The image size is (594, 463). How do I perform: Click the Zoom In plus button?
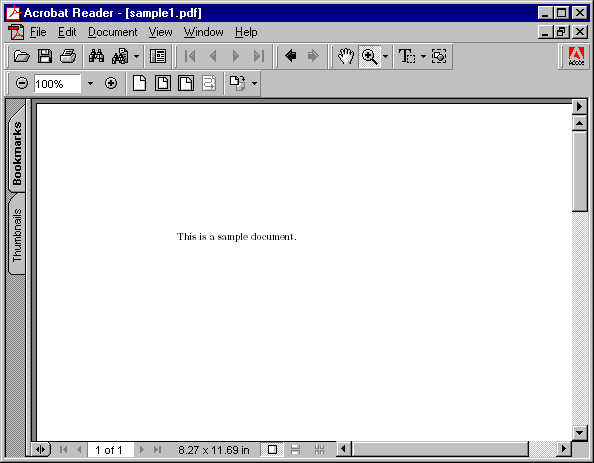click(x=111, y=83)
